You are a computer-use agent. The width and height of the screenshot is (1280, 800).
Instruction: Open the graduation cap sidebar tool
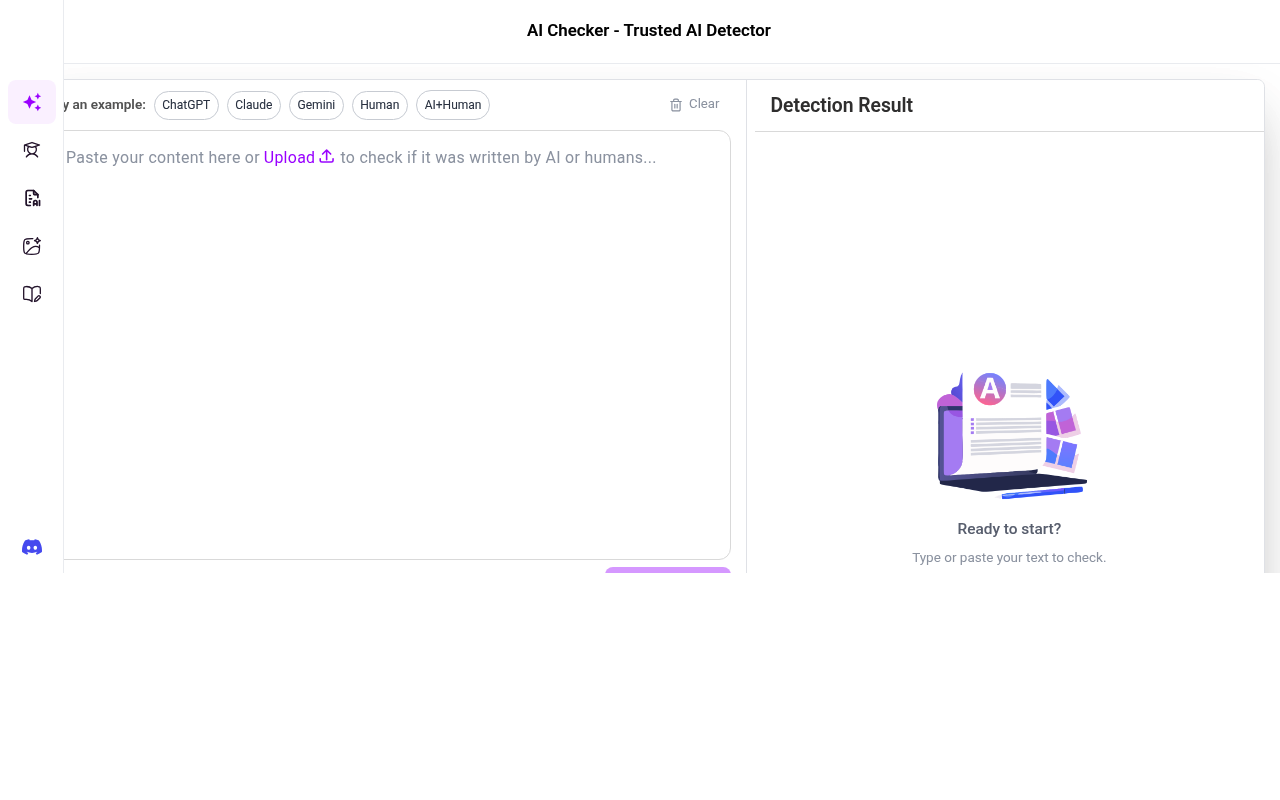tap(32, 150)
